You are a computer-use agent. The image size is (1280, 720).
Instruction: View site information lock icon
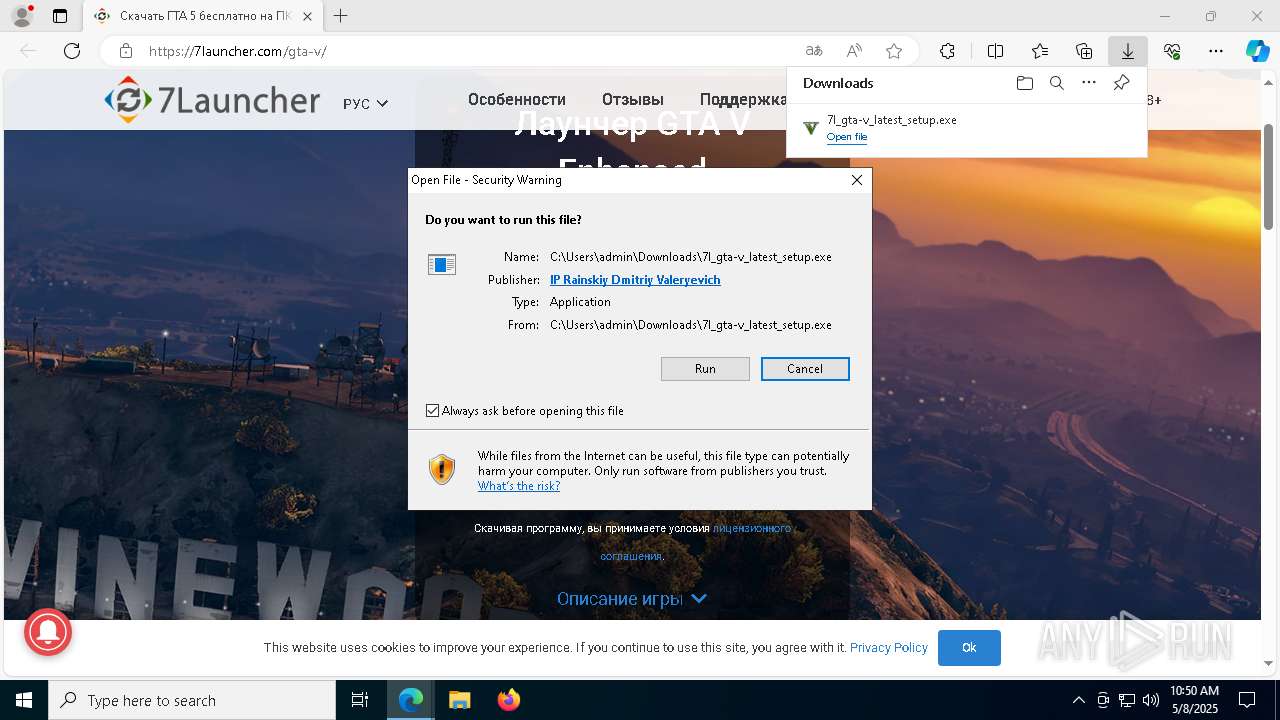[x=126, y=51]
